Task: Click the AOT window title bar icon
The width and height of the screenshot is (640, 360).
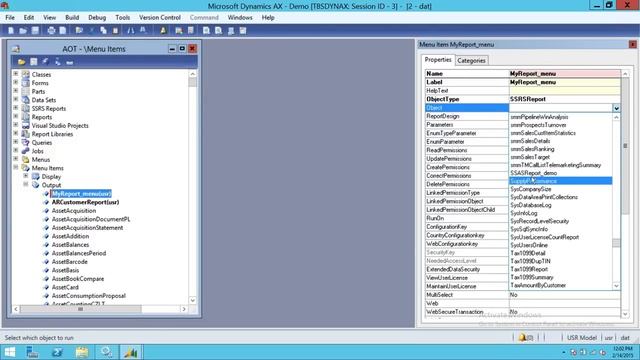Action: point(16,49)
